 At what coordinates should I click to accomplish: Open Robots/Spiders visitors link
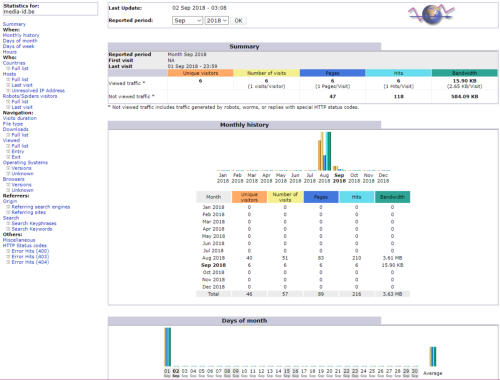coord(30,96)
